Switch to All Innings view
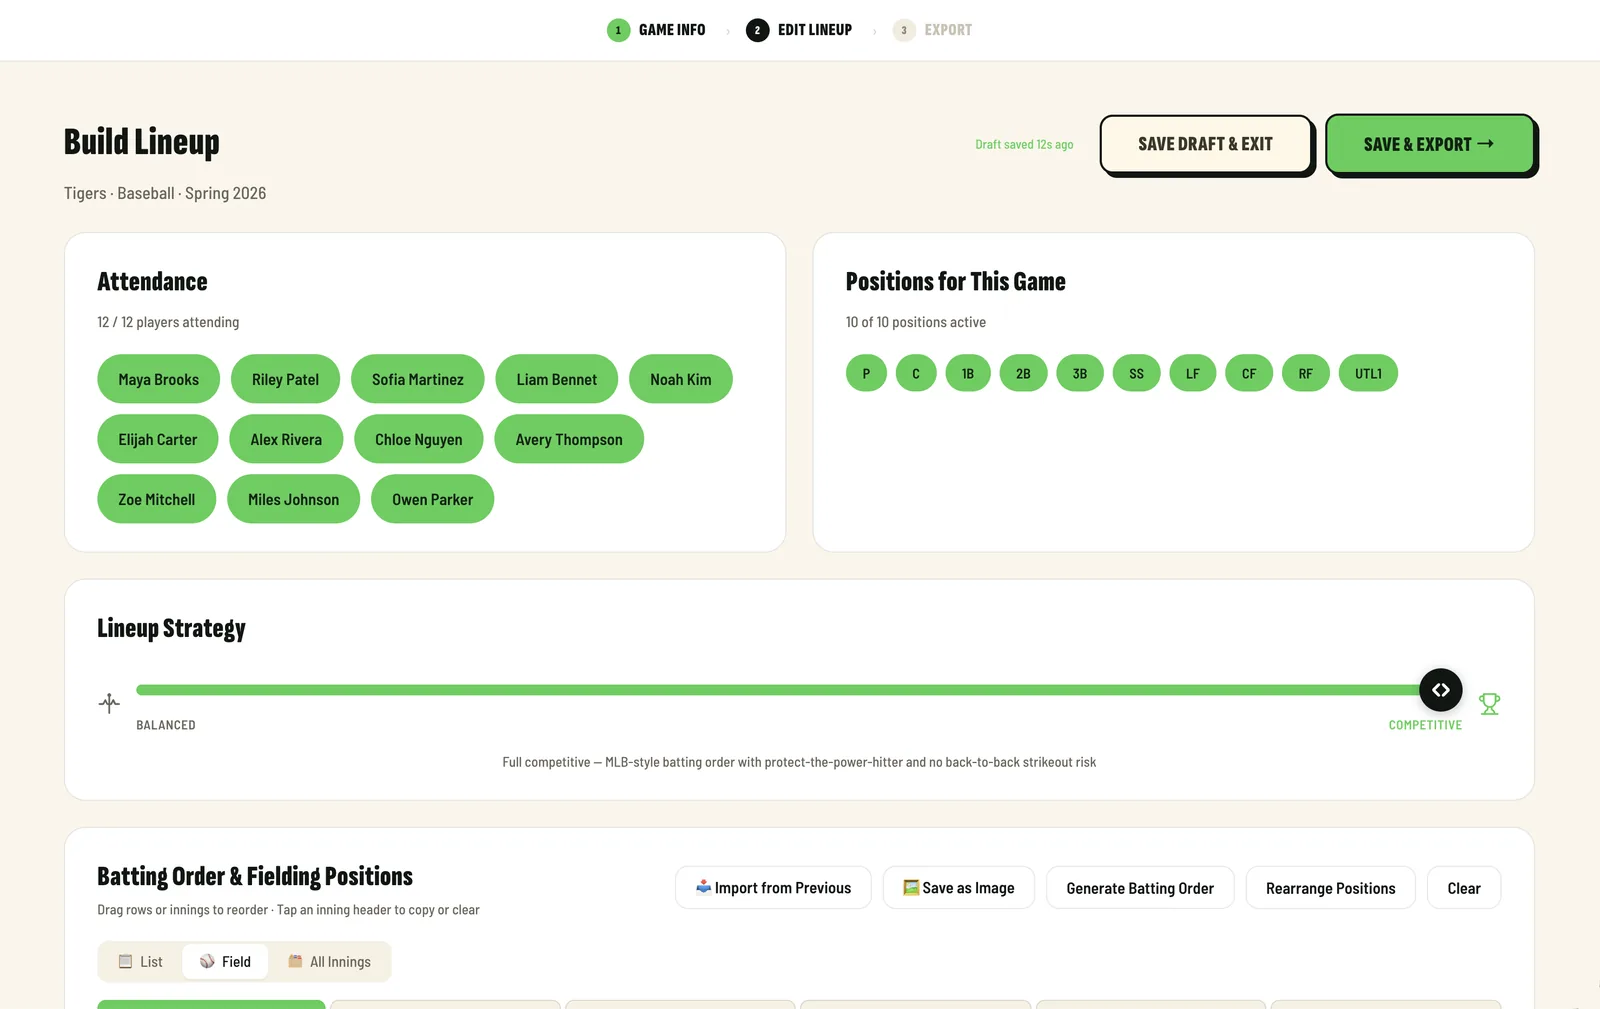Viewport: 1600px width, 1009px height. (x=329, y=961)
